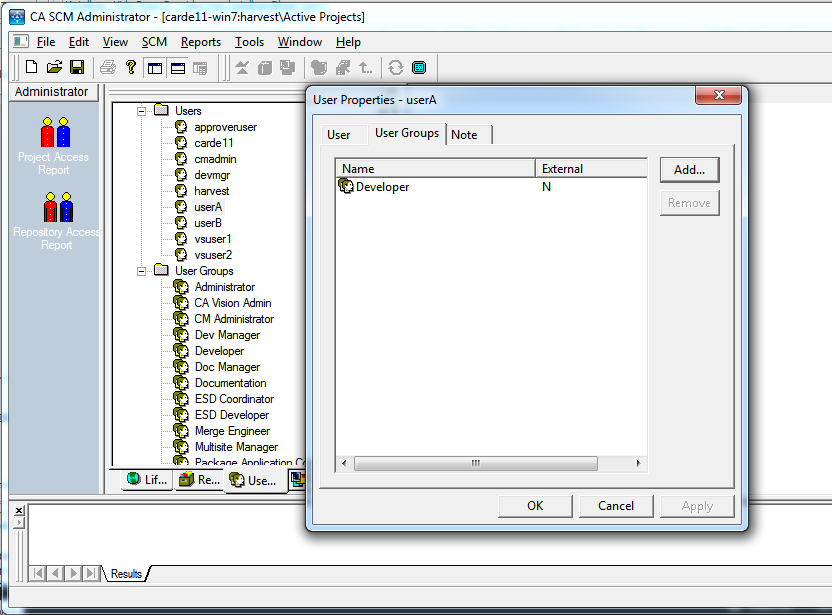Collapse the Users folder in tree

[141, 111]
